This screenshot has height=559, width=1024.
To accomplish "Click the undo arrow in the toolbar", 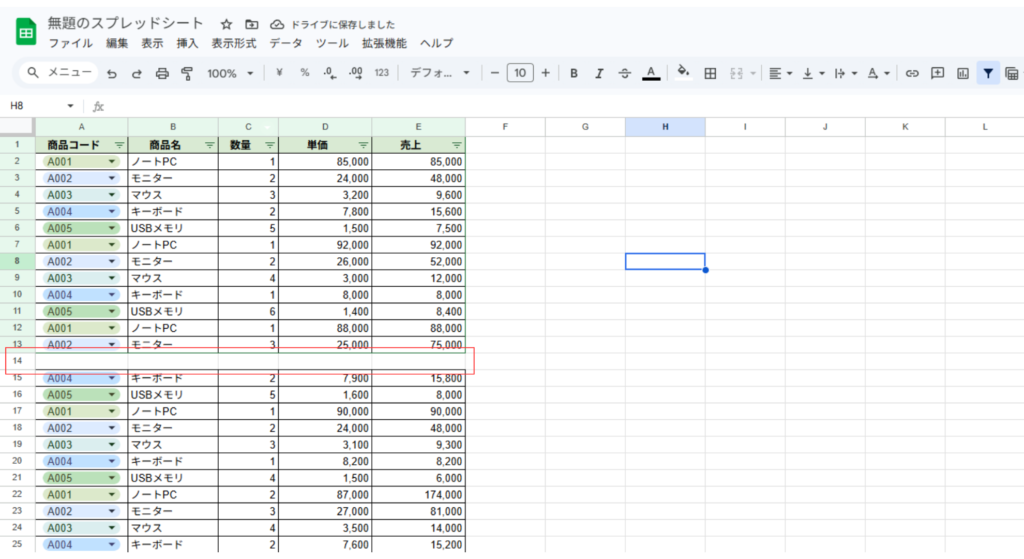I will (112, 73).
